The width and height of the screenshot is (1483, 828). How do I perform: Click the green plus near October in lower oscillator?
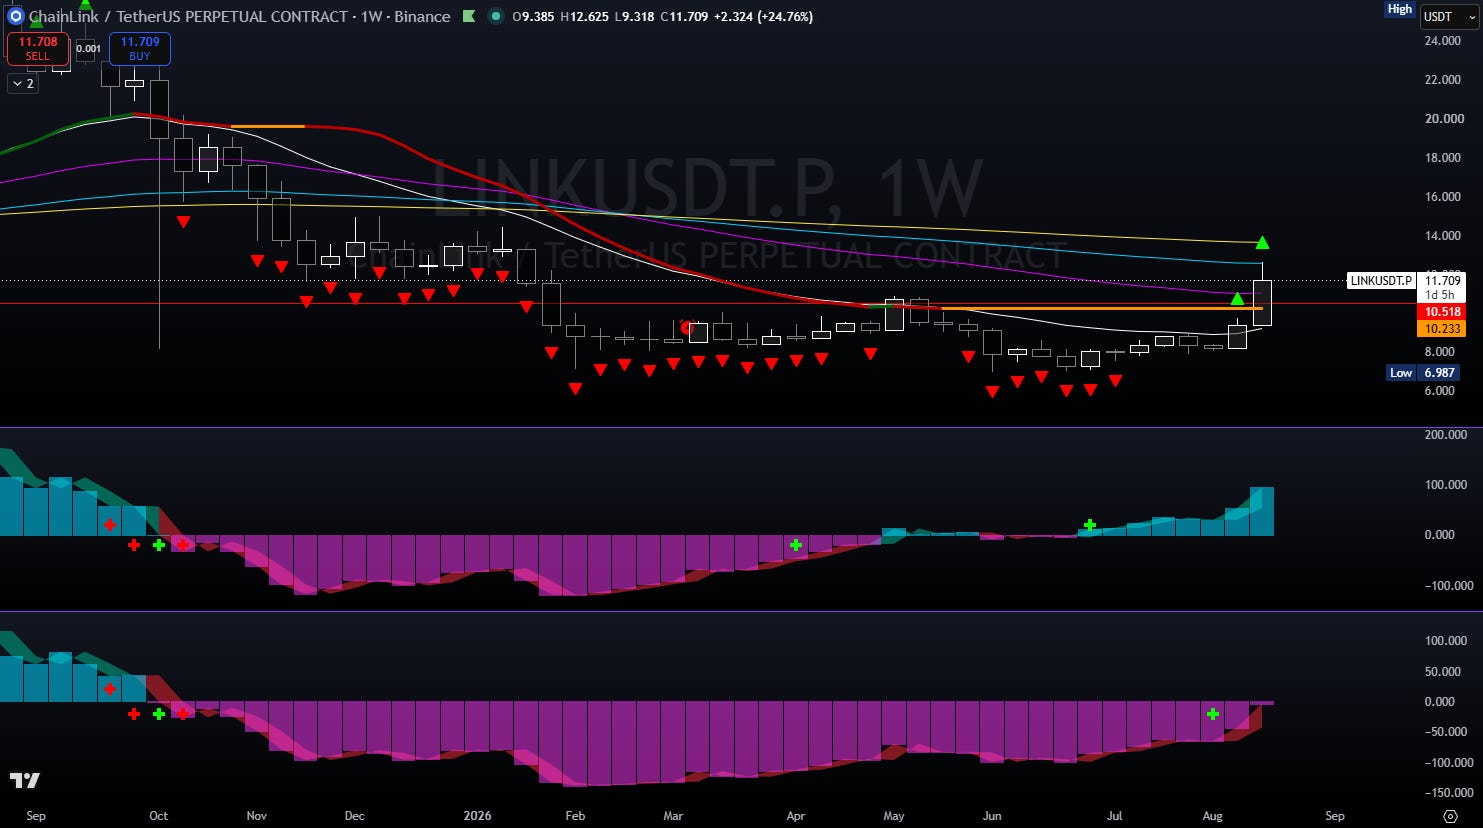159,714
